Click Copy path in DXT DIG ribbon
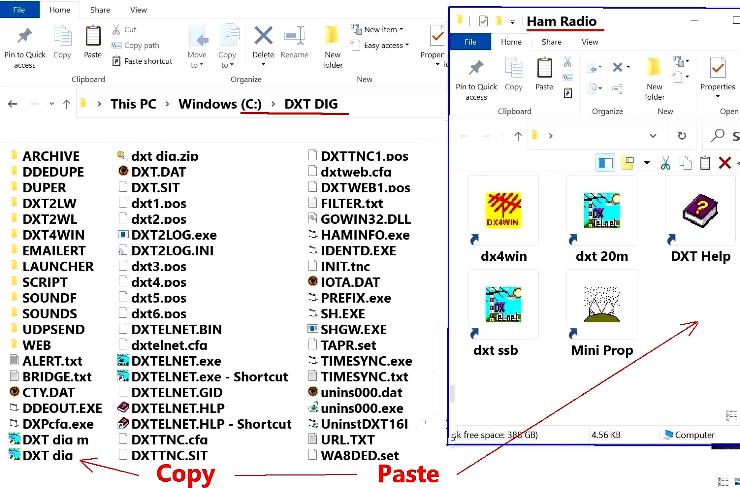 [x=135, y=45]
